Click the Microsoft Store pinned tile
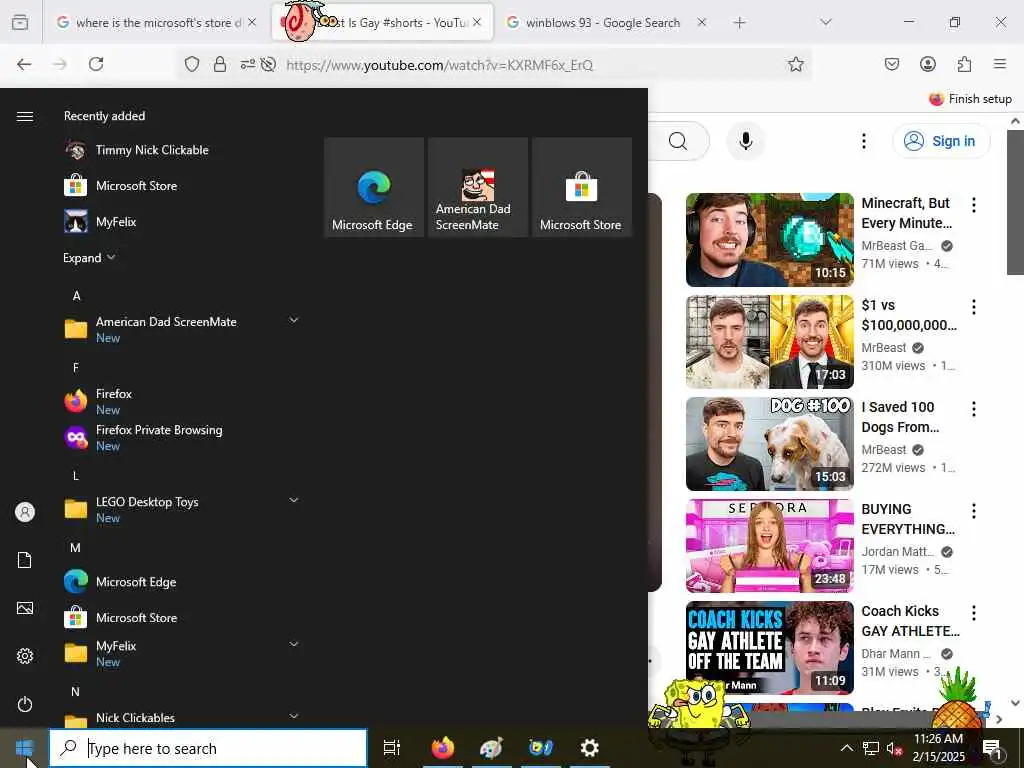 coord(582,187)
